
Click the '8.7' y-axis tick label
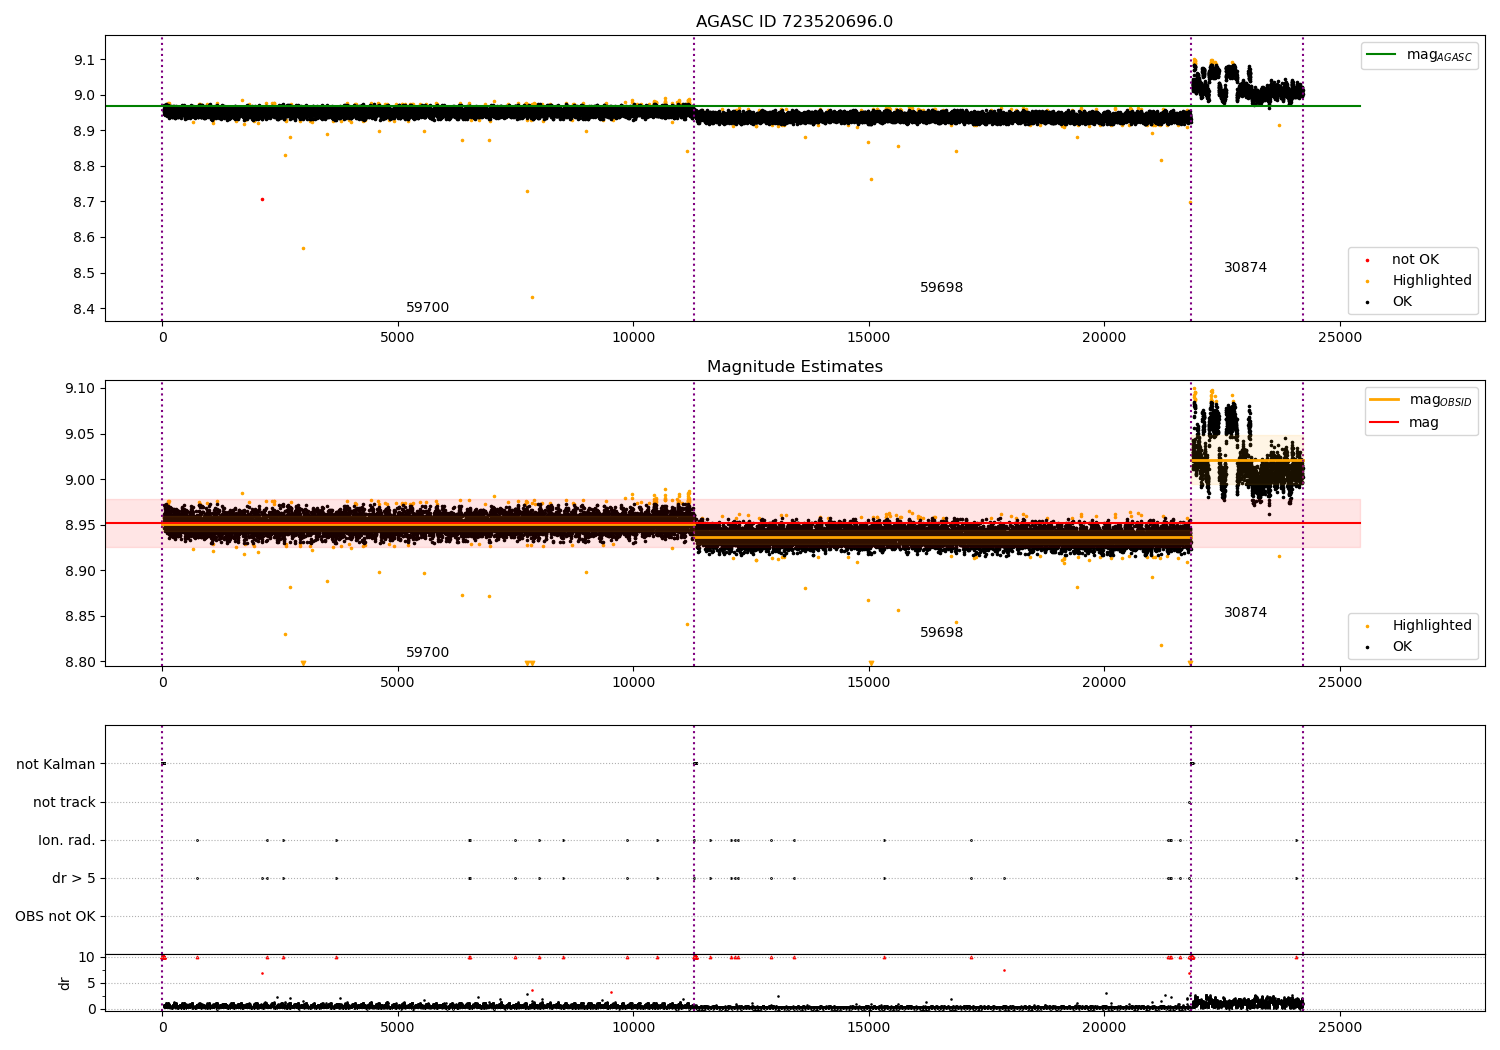click(x=84, y=202)
